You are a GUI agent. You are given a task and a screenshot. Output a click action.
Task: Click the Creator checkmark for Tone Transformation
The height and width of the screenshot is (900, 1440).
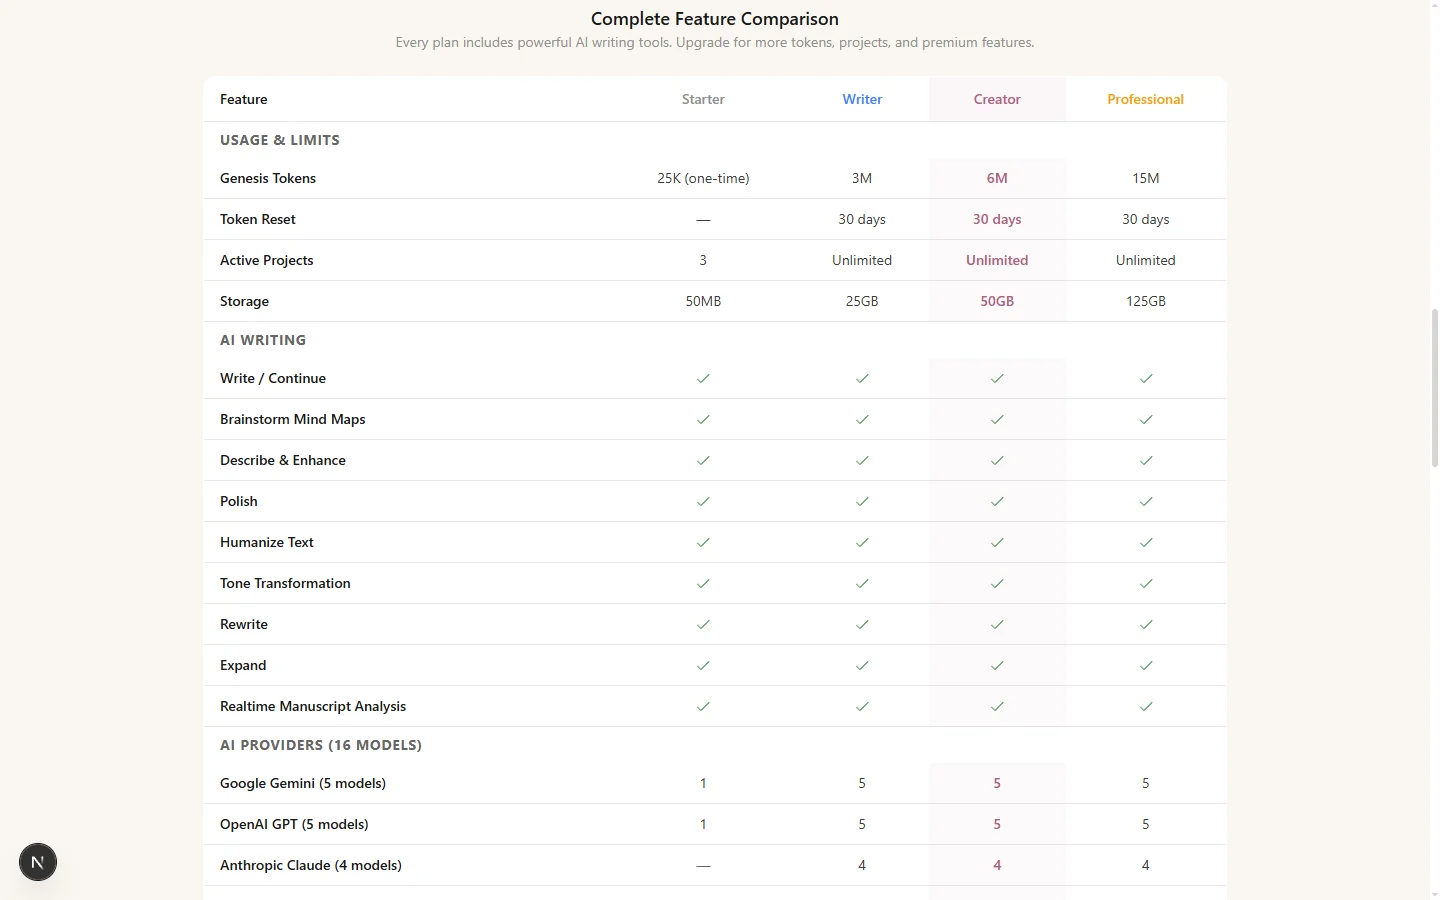point(997,583)
